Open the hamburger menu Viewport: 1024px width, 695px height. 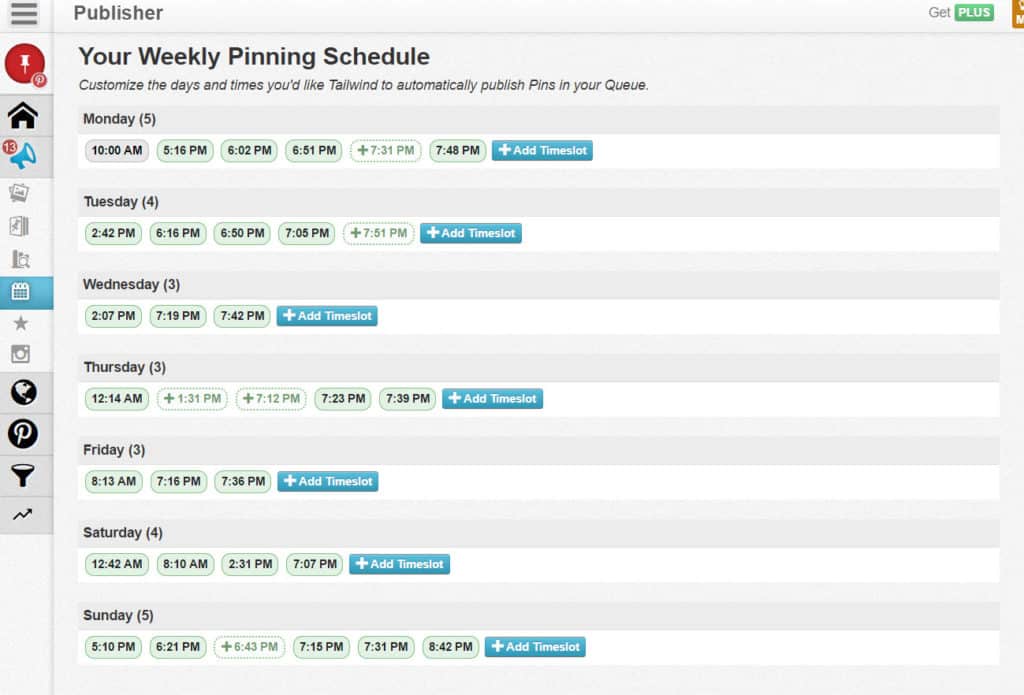tap(24, 15)
